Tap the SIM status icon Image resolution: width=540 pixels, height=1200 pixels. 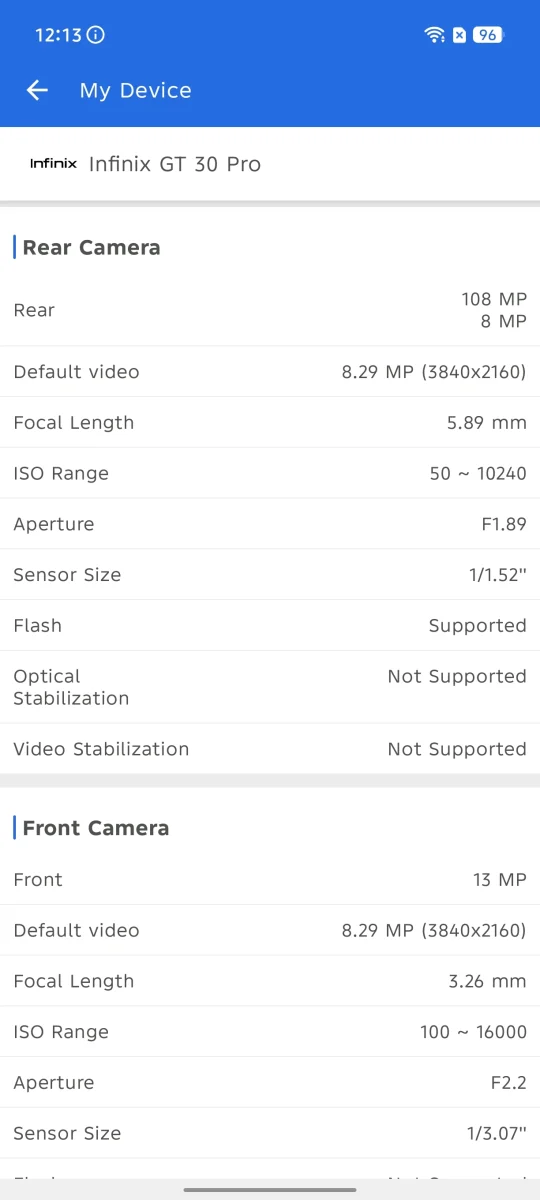tap(459, 35)
